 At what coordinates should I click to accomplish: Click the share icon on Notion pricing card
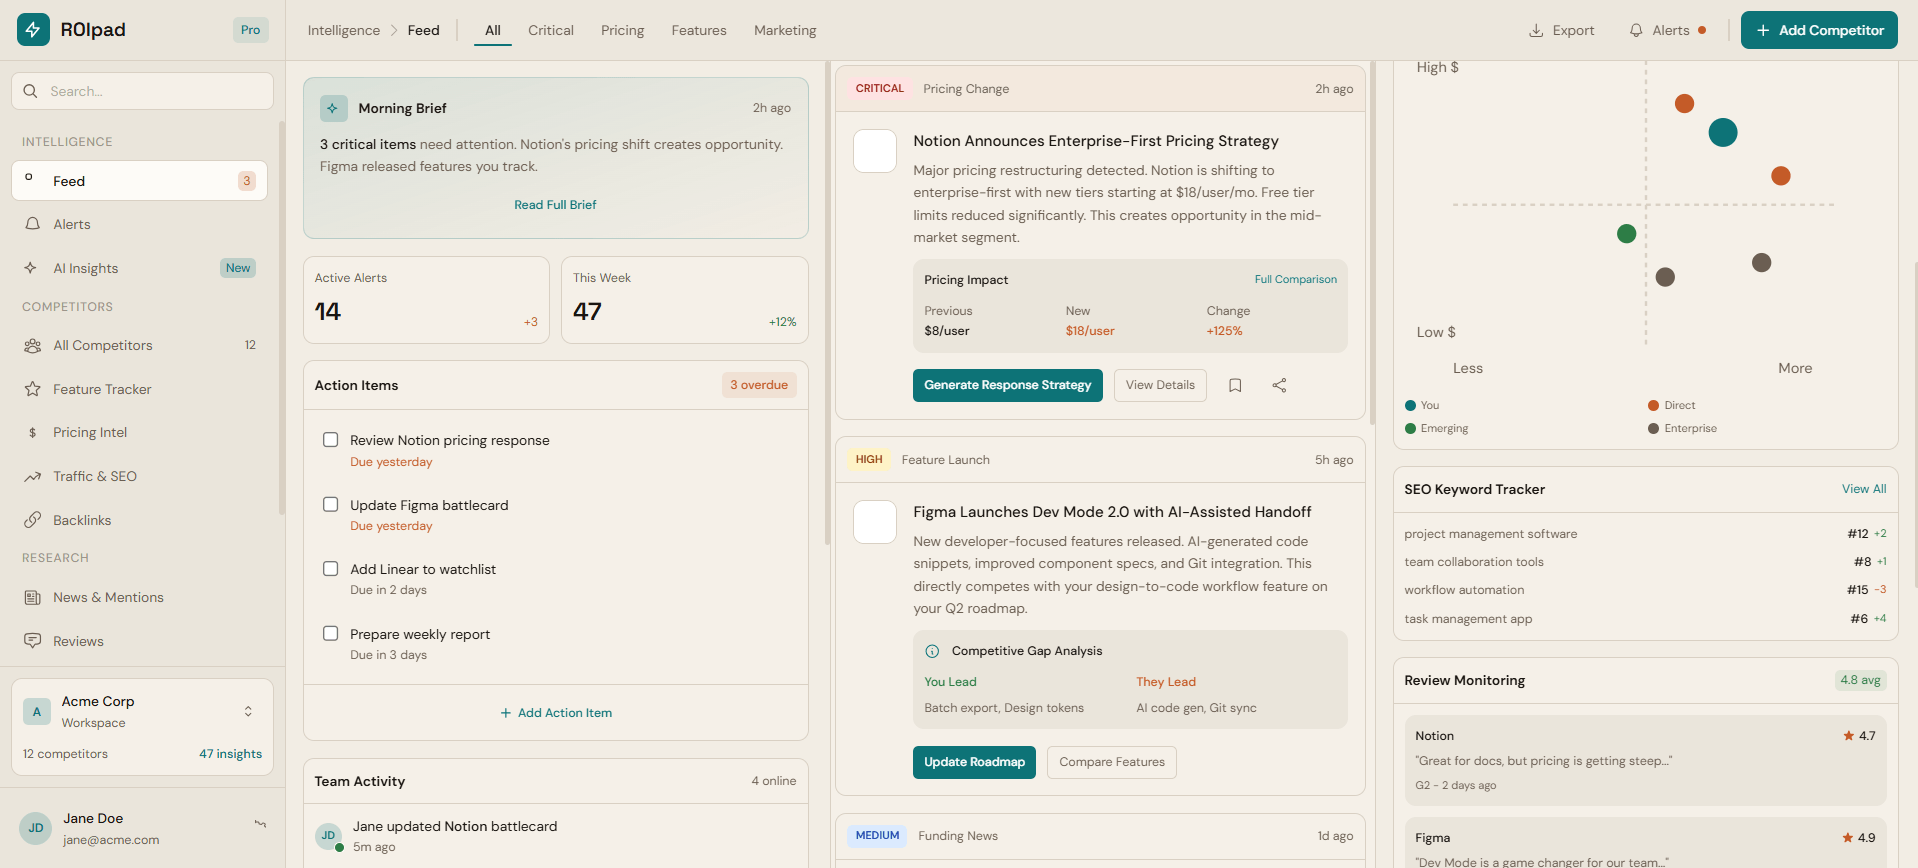[x=1279, y=385]
